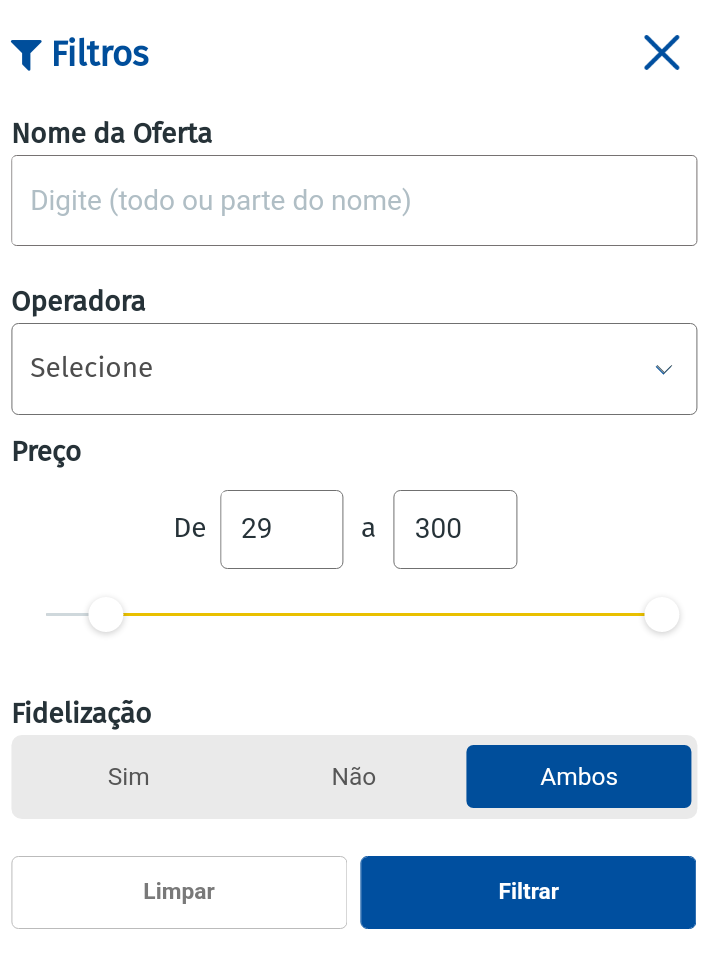Click the funnel filter icon
Screen dimensions: 705x969
[x=26, y=54]
